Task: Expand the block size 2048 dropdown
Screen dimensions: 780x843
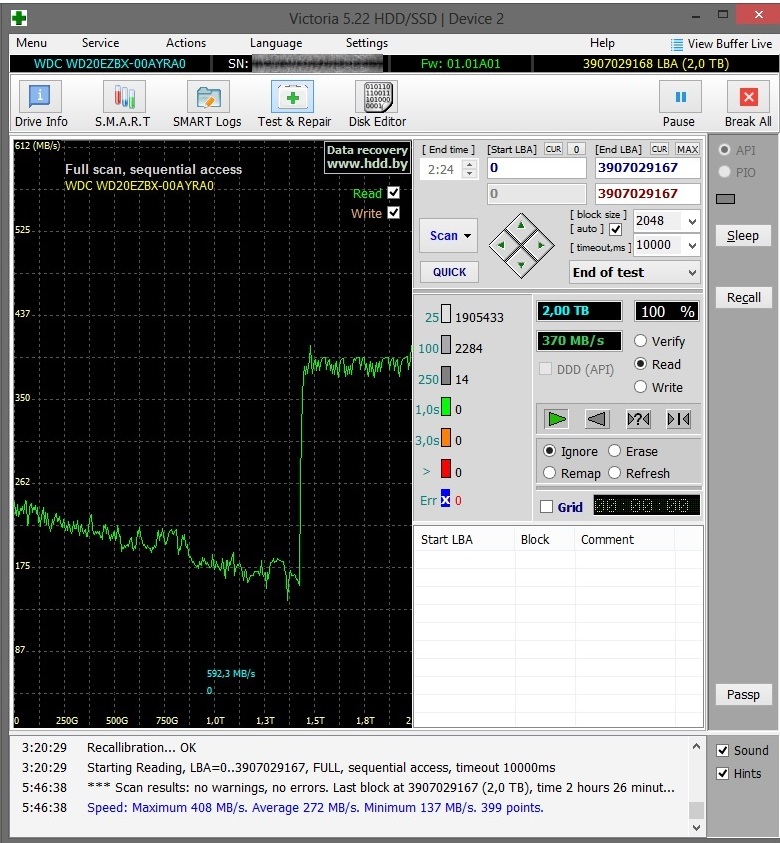Action: tap(691, 221)
